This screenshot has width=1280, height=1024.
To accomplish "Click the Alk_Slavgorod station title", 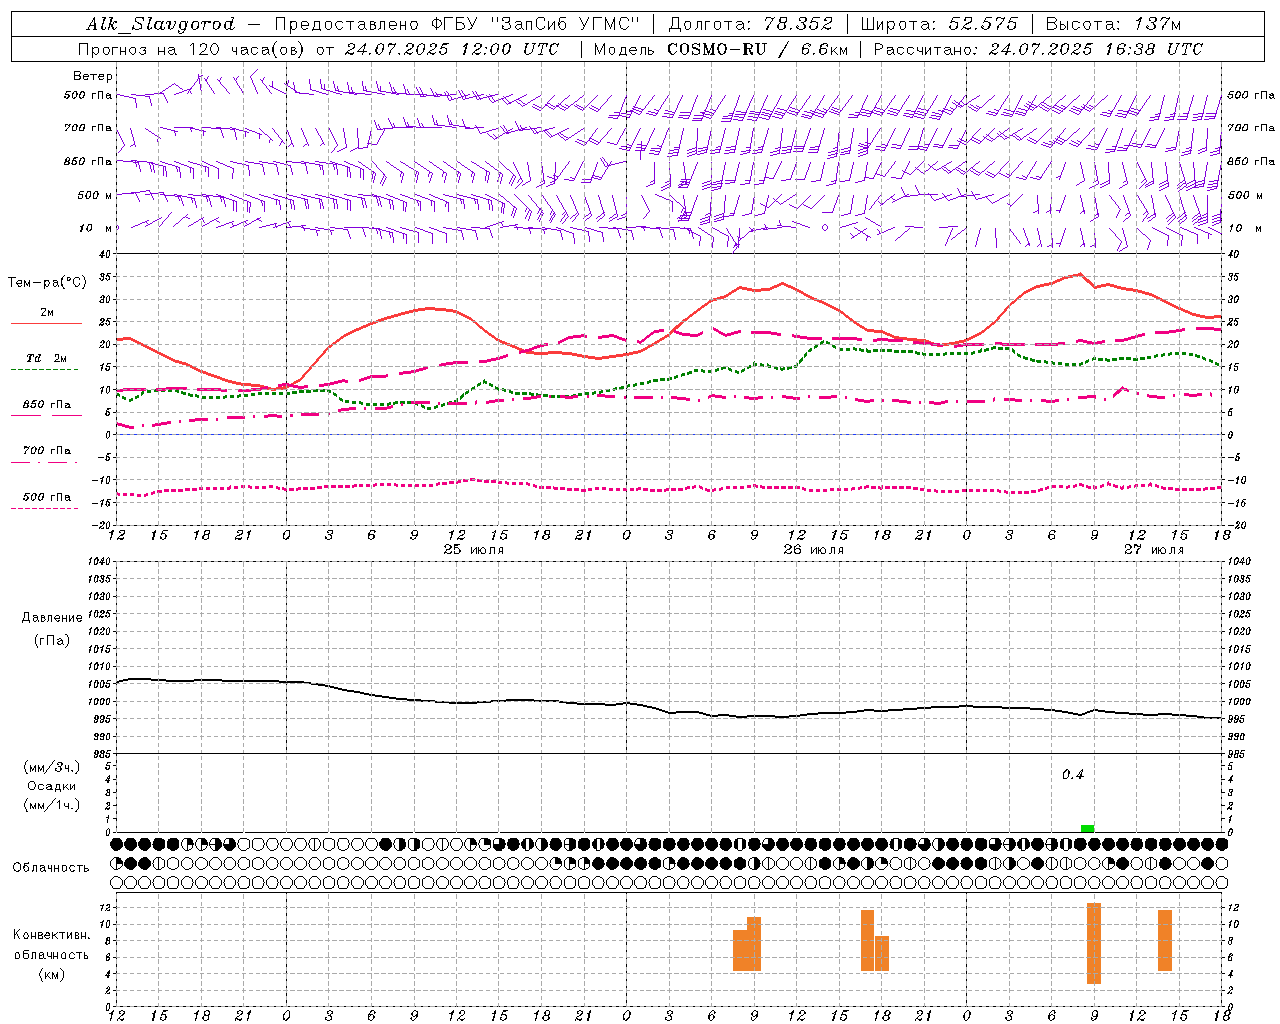I will (x=161, y=24).
